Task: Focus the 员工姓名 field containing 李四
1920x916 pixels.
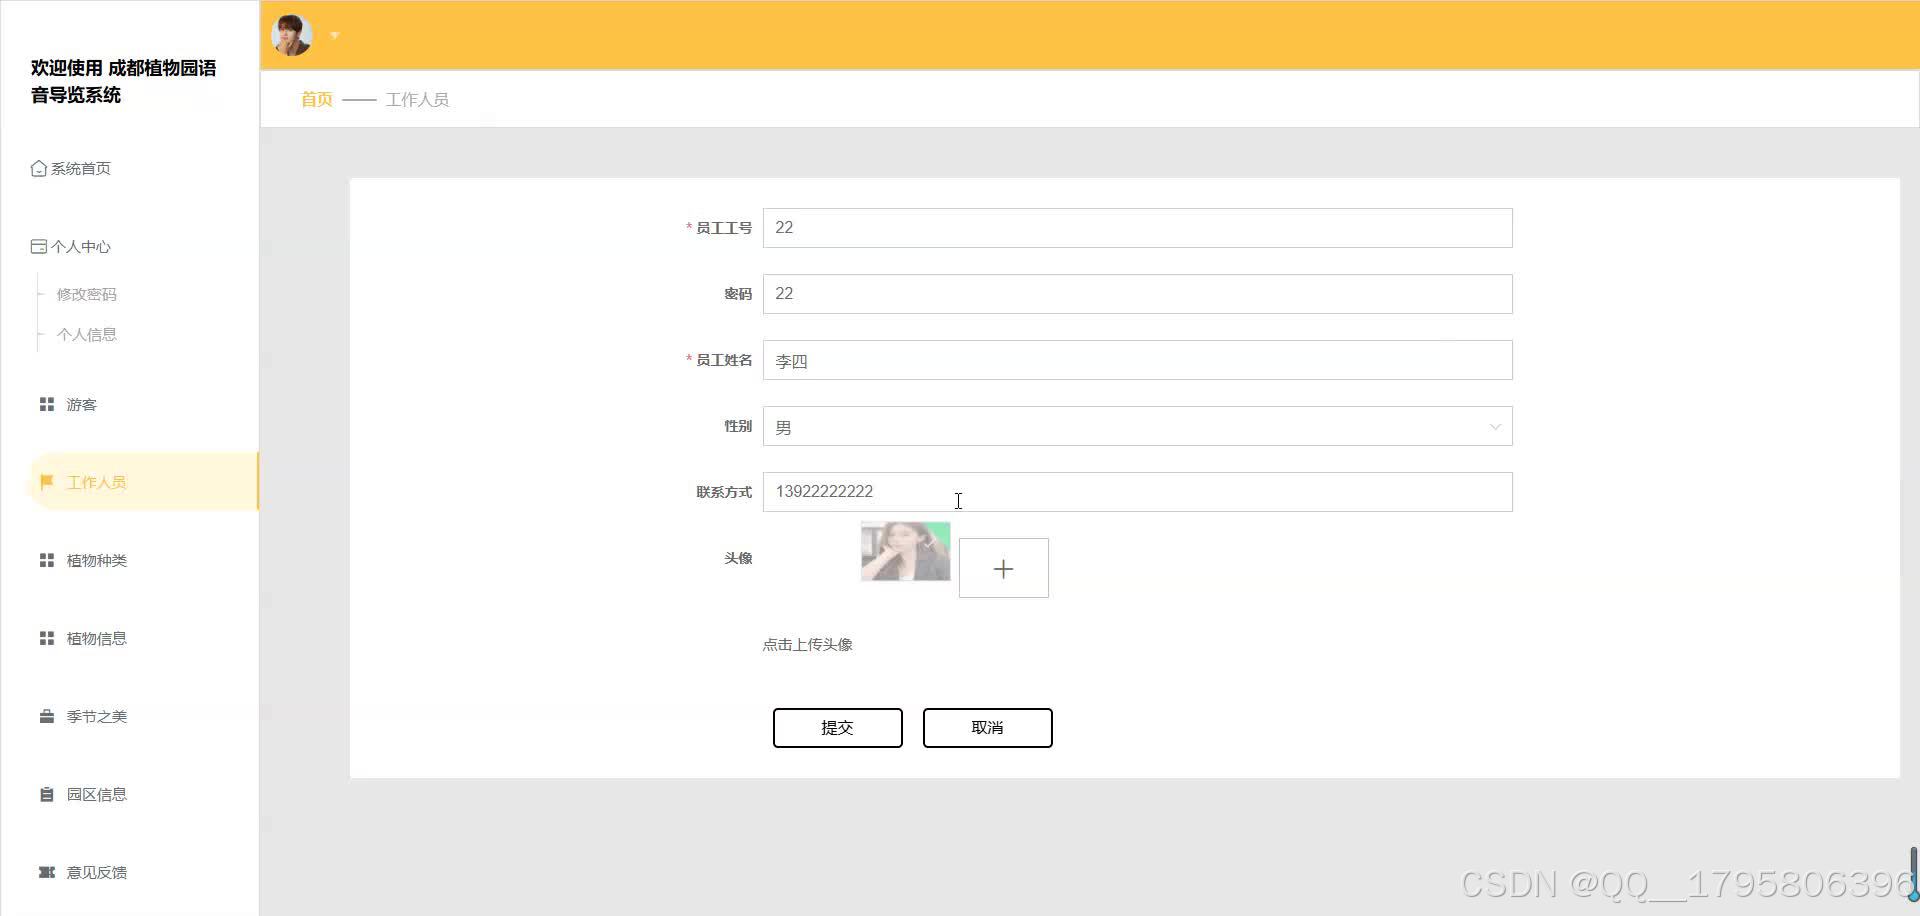Action: [x=1137, y=360]
